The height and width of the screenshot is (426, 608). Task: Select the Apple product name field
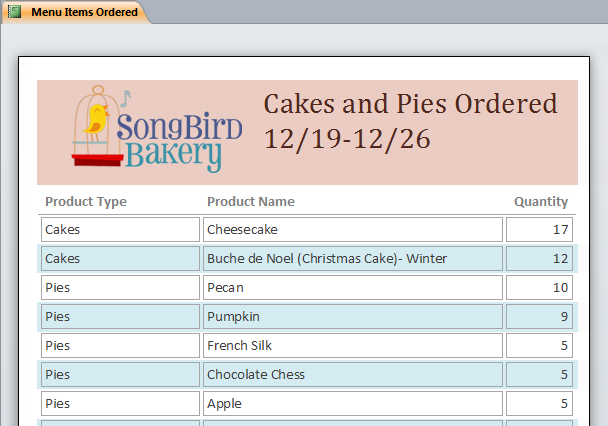(353, 404)
